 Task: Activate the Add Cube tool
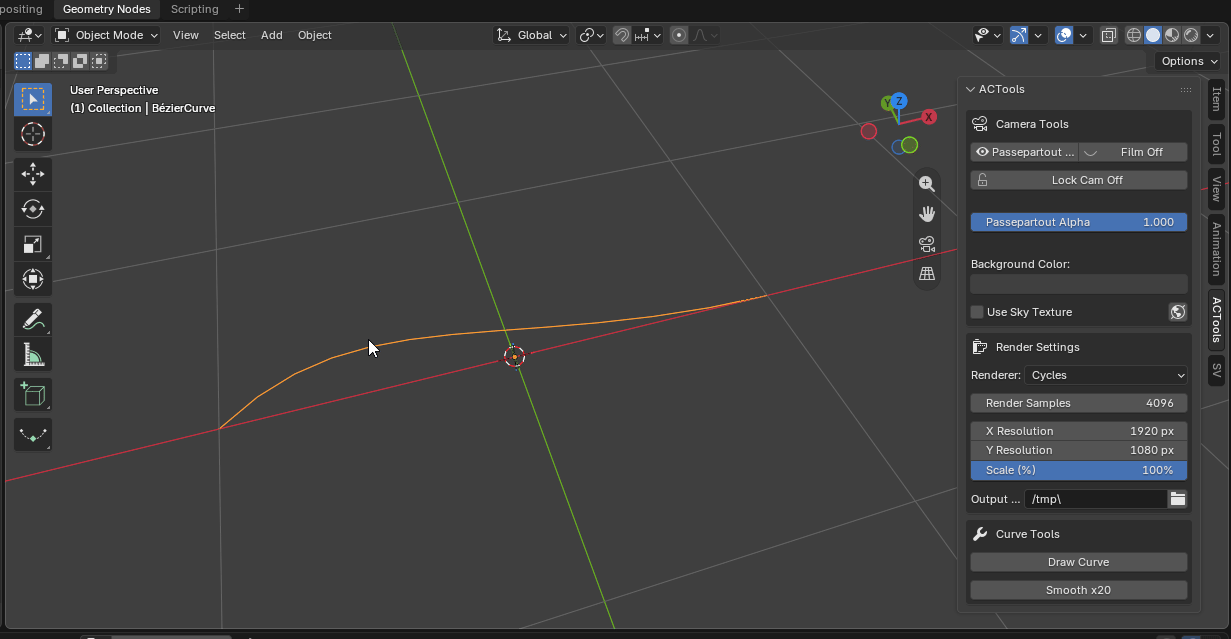(33, 395)
